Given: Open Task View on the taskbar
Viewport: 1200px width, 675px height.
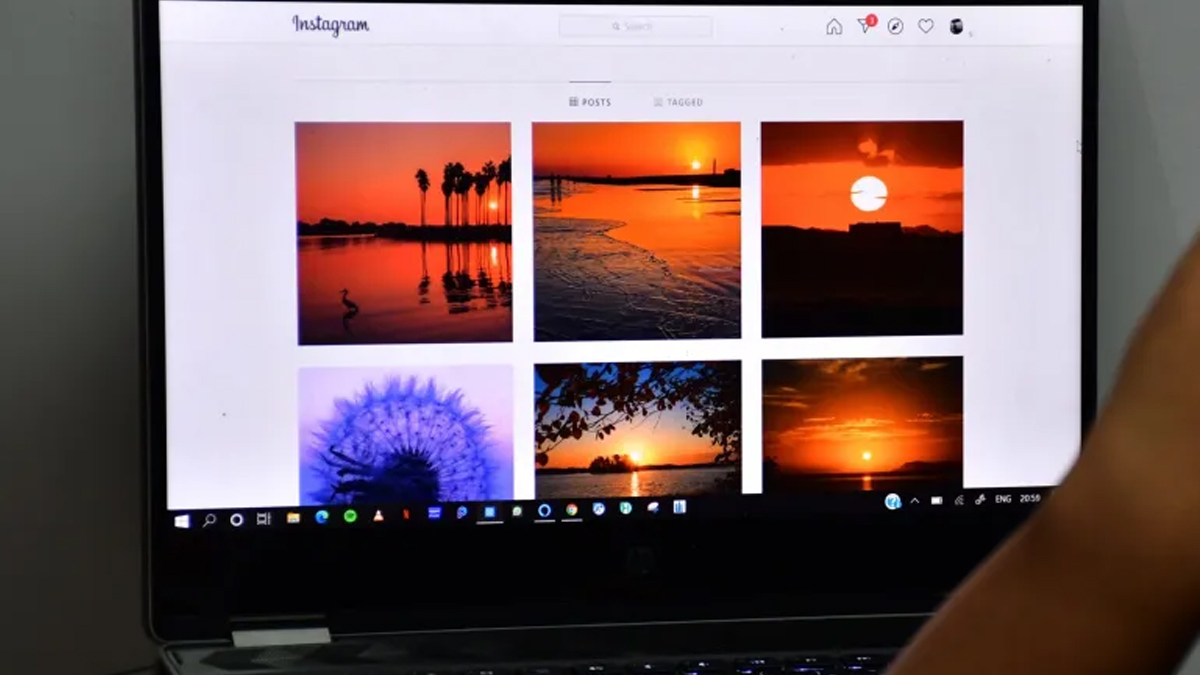Looking at the screenshot, I should tap(264, 519).
